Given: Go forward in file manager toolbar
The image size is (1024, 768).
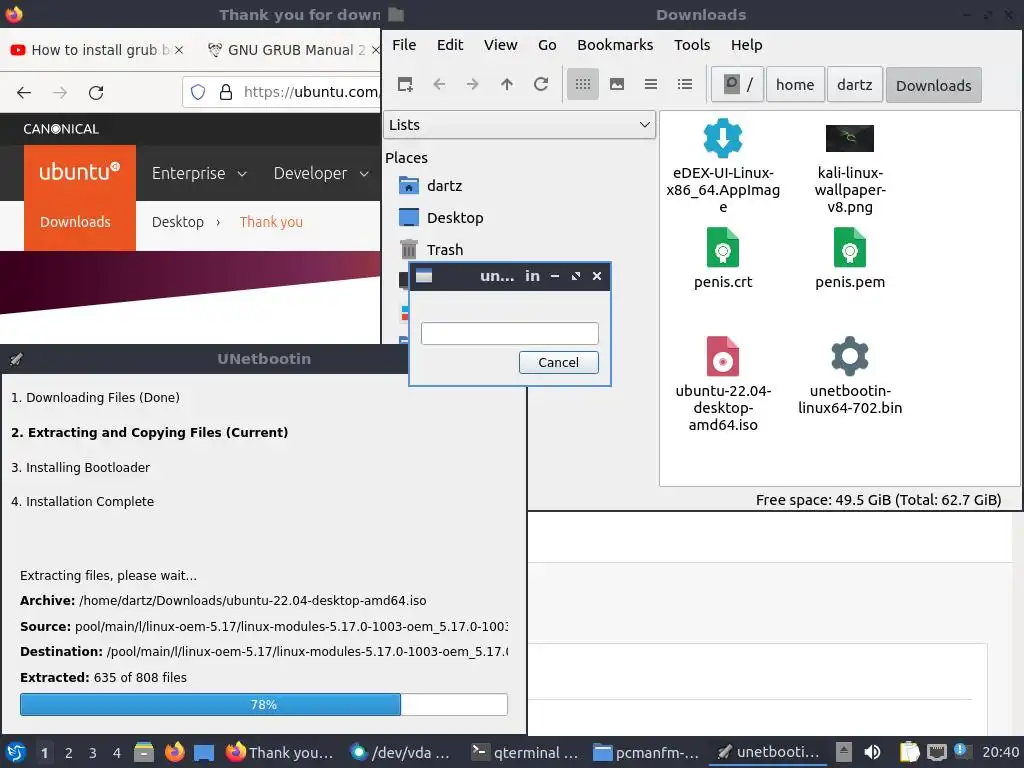Looking at the screenshot, I should 473,84.
